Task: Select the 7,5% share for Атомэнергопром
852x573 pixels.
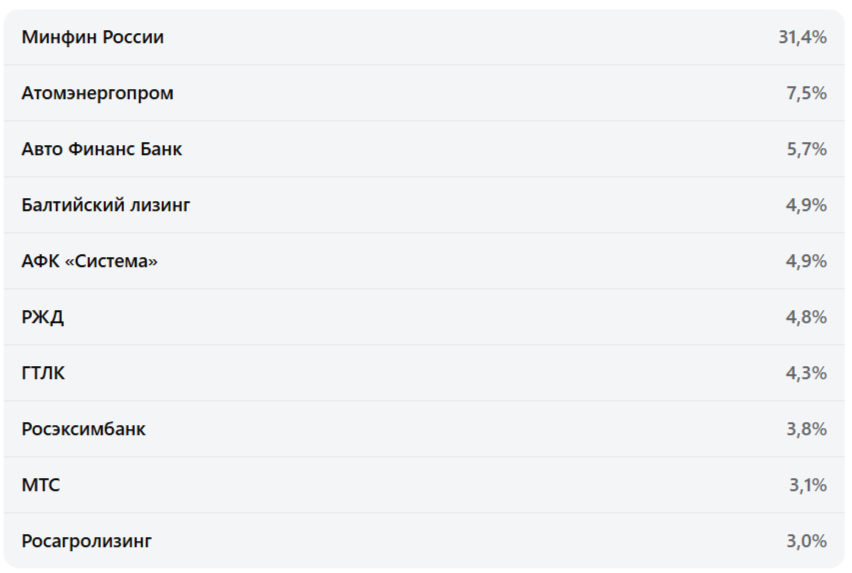Action: click(806, 93)
